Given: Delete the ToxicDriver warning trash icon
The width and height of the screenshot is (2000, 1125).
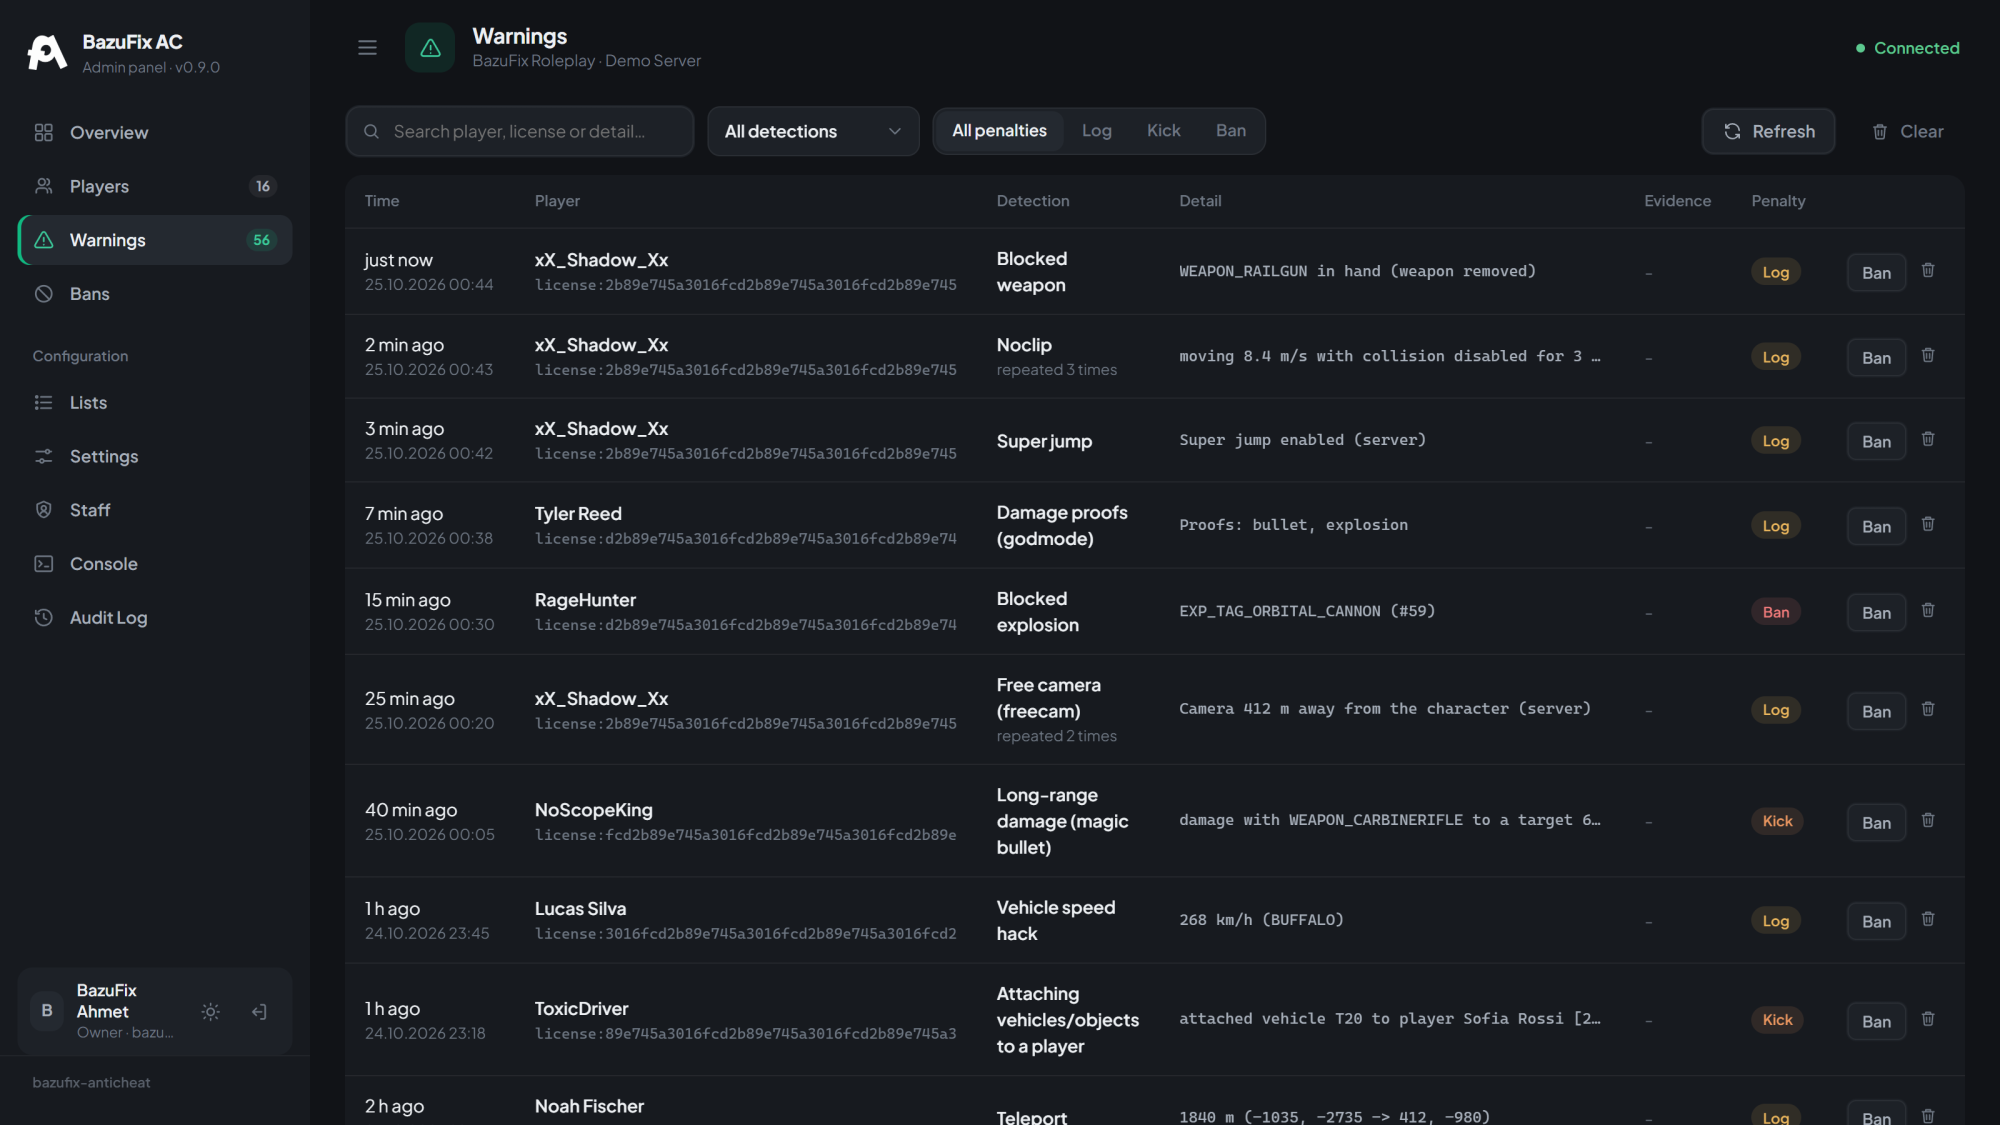Looking at the screenshot, I should point(1928,1020).
